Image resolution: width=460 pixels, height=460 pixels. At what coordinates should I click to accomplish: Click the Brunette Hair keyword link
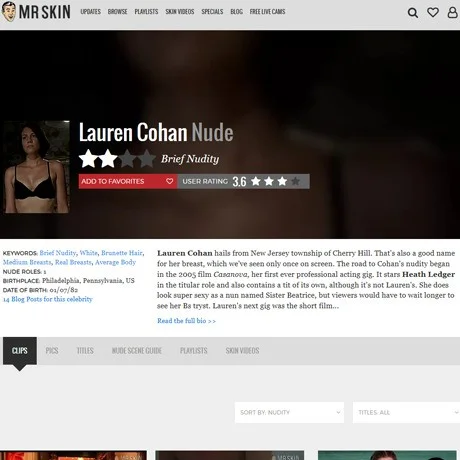click(x=122, y=253)
